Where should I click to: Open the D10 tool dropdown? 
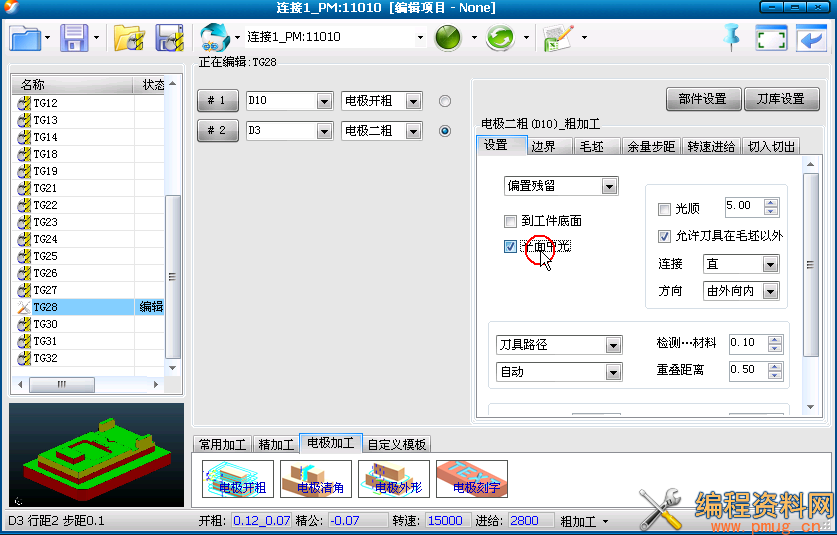tap(324, 101)
